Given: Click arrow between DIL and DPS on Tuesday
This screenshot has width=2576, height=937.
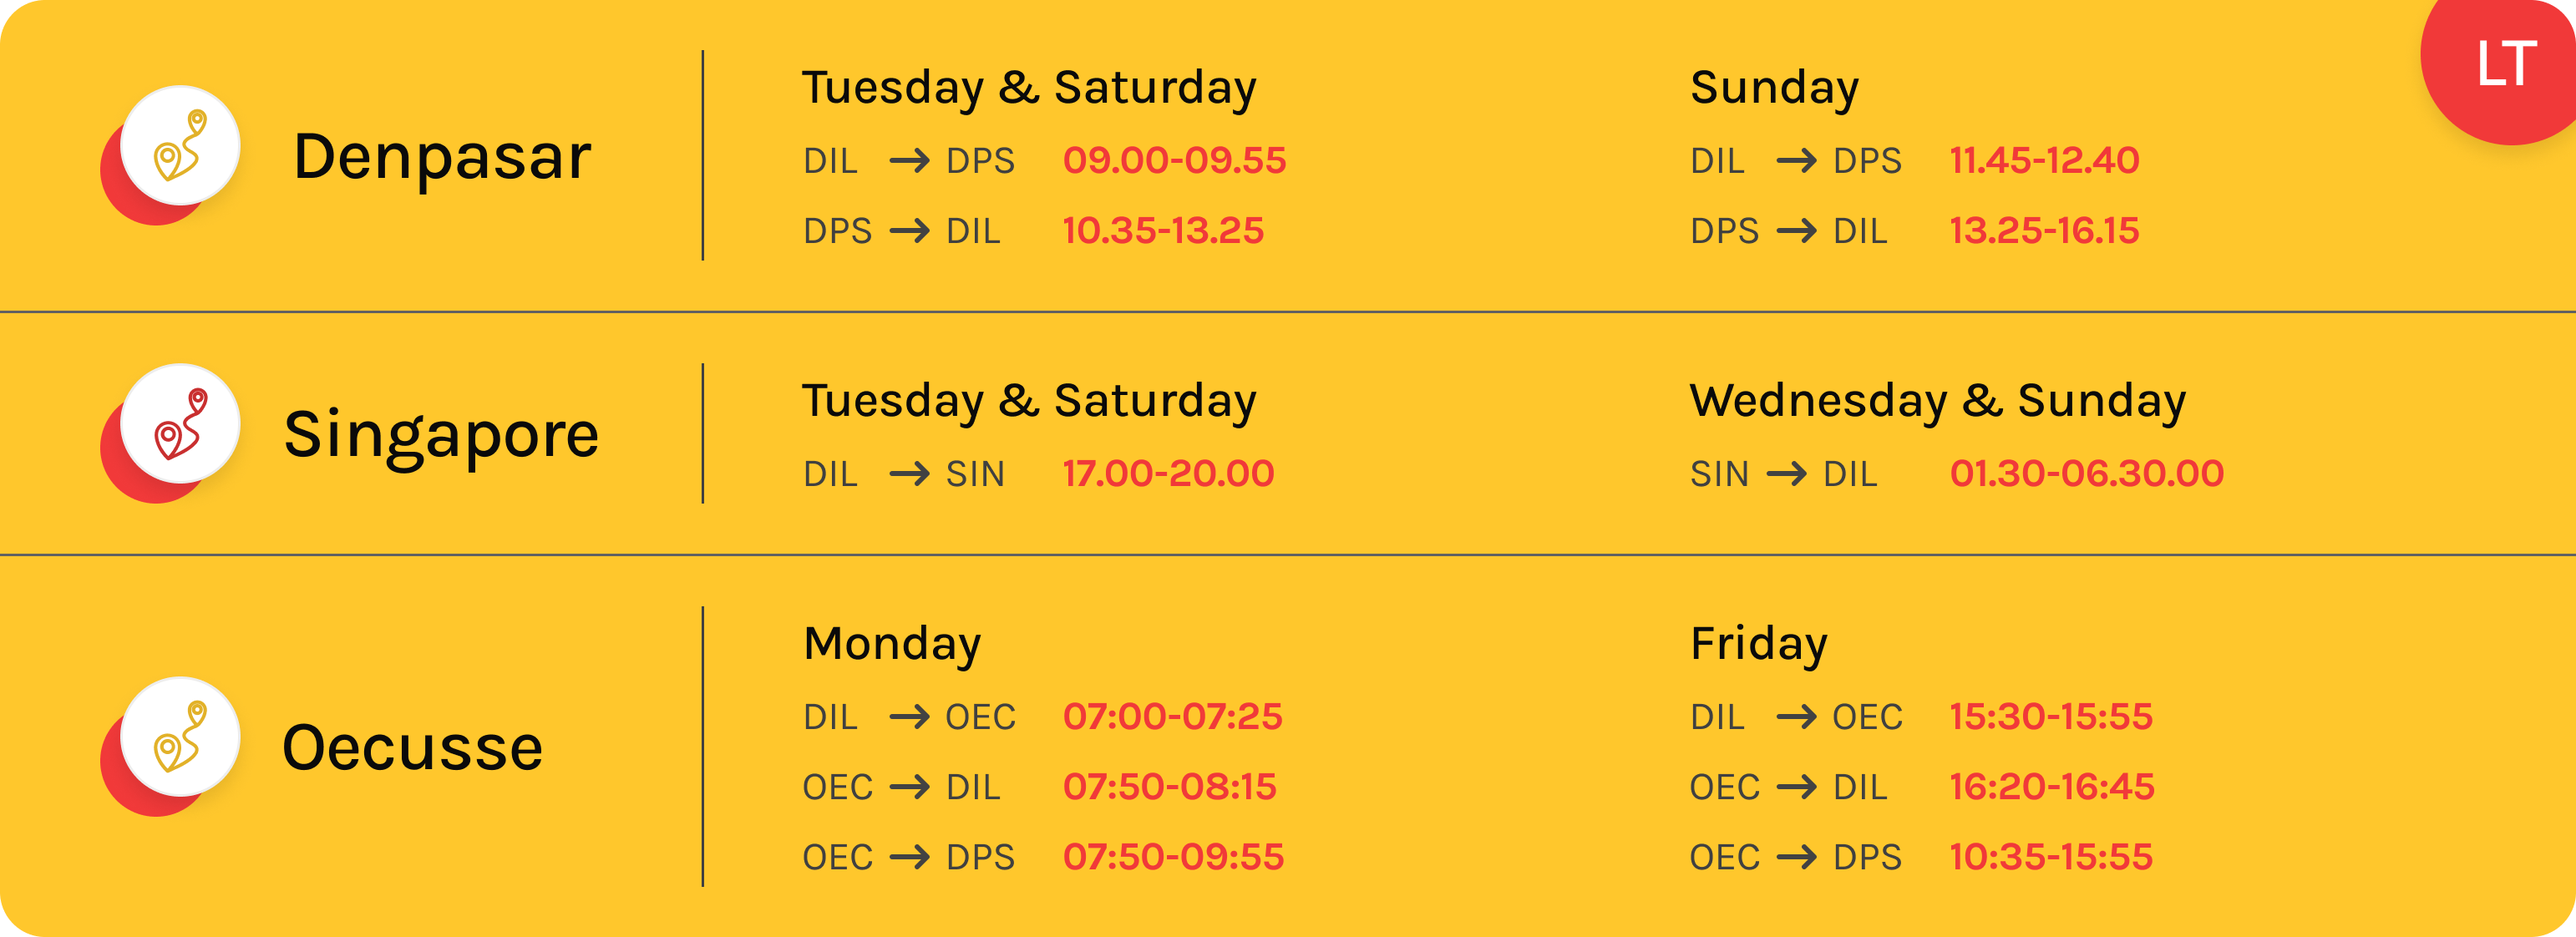Looking at the screenshot, I should [x=909, y=161].
